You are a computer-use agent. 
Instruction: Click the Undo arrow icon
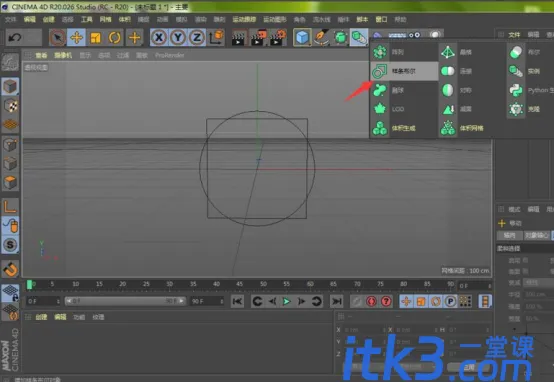pos(15,37)
